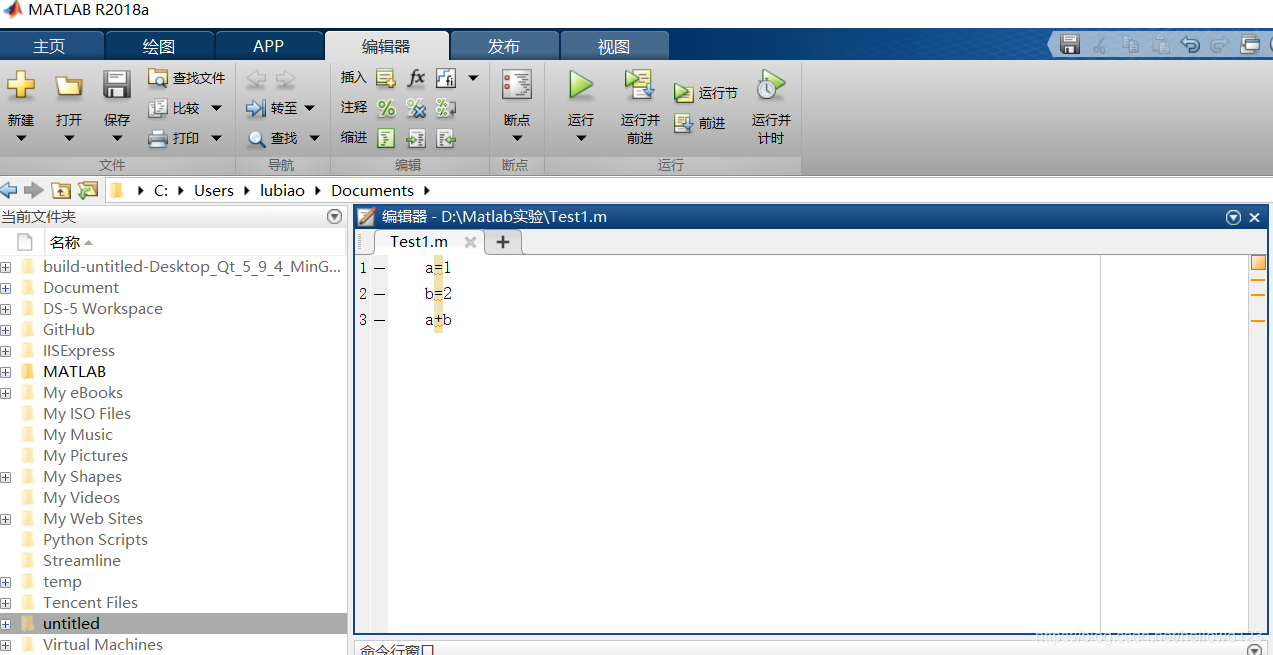This screenshot has width=1273, height=655.
Task: Switch to the View (视图) tab
Action: pos(614,46)
